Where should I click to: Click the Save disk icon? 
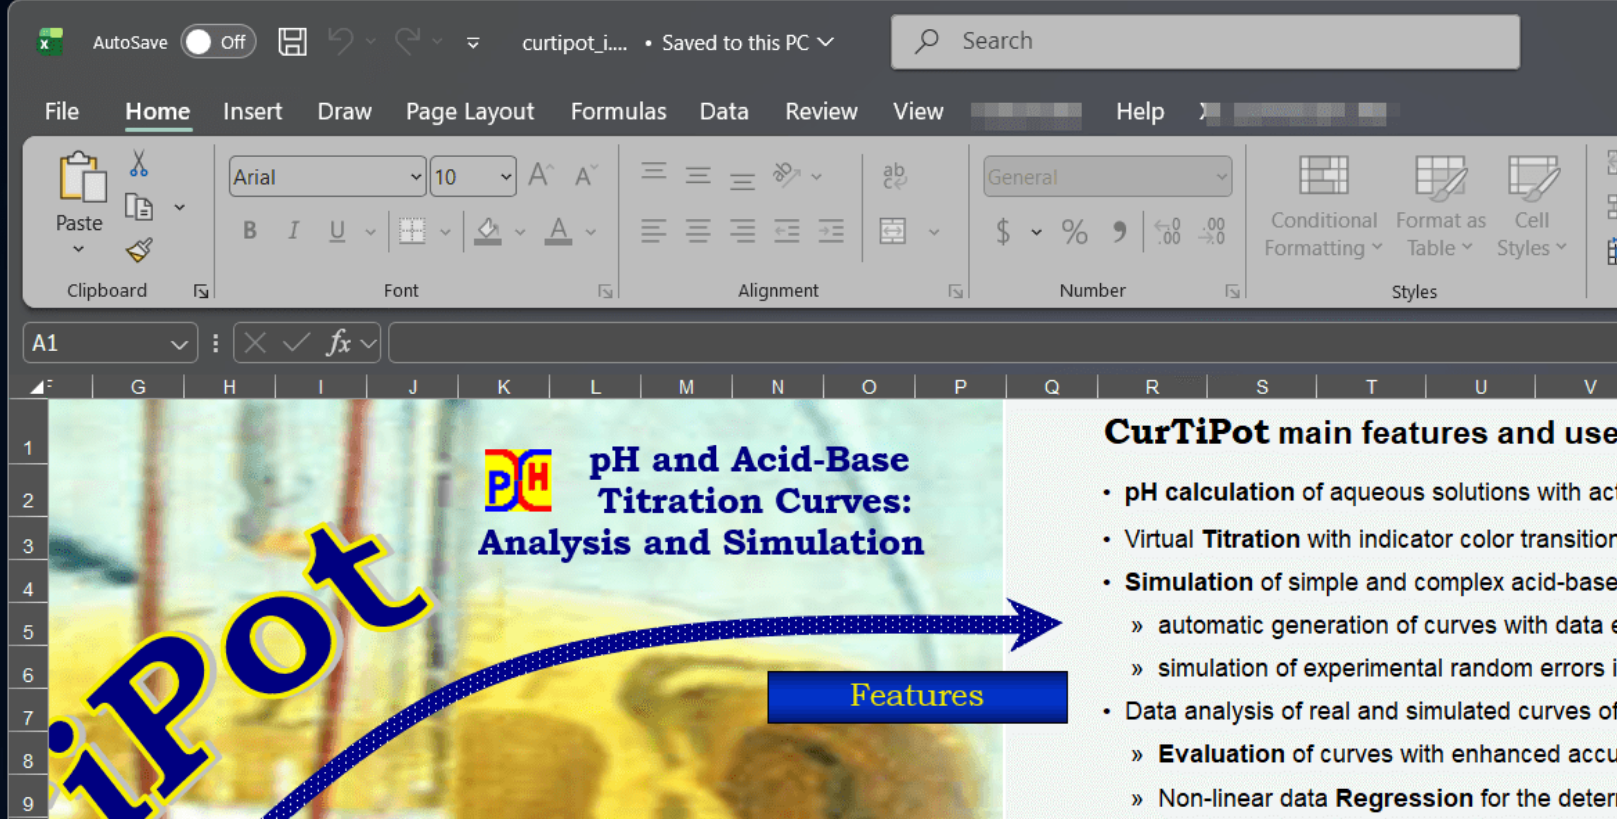tap(292, 42)
